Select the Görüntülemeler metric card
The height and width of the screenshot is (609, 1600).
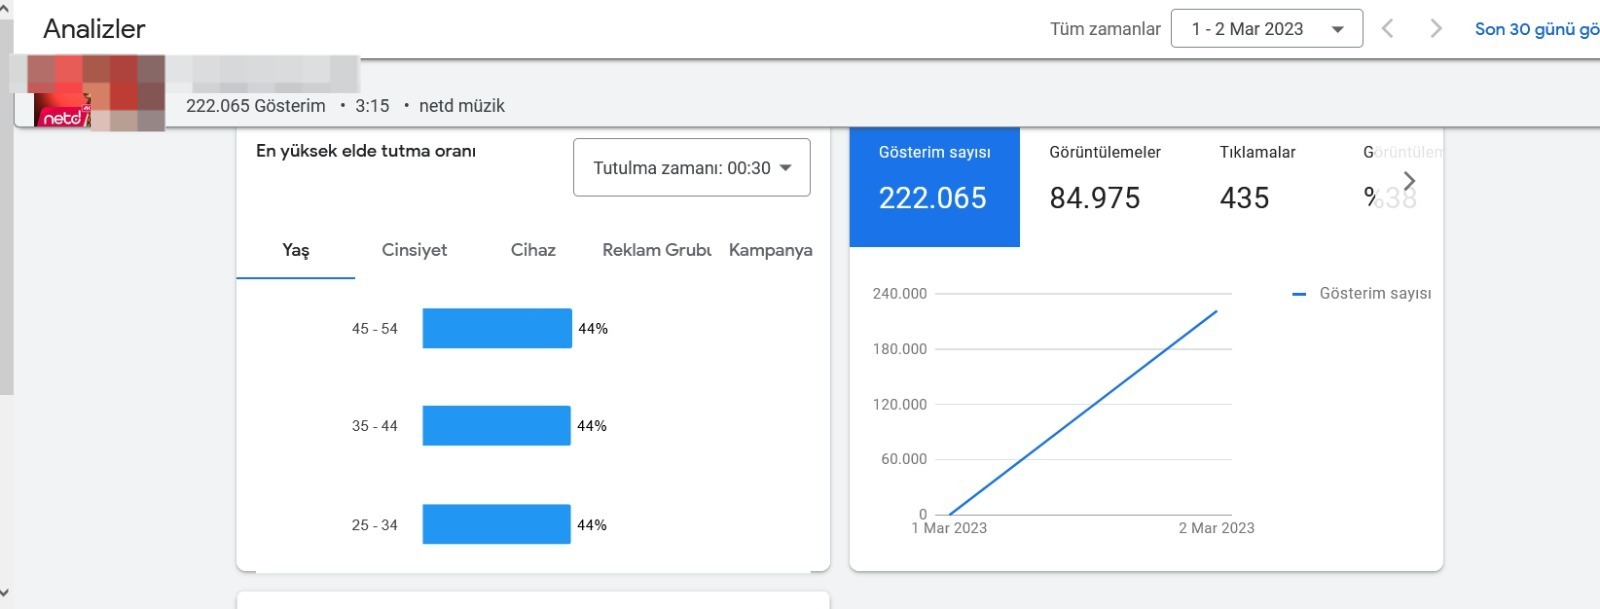click(x=1105, y=187)
